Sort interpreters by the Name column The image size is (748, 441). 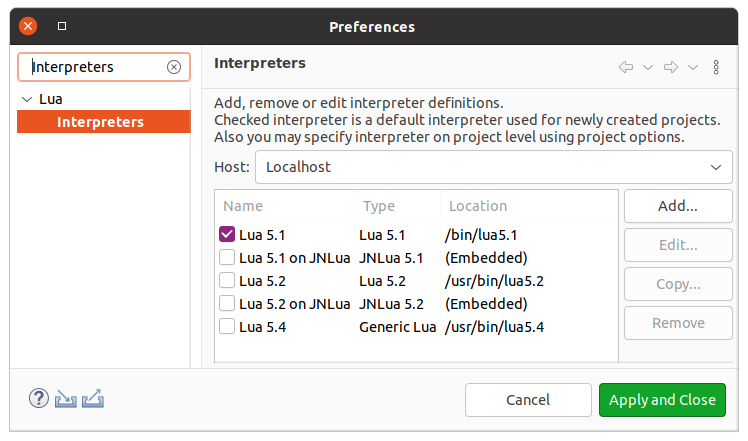coord(285,206)
